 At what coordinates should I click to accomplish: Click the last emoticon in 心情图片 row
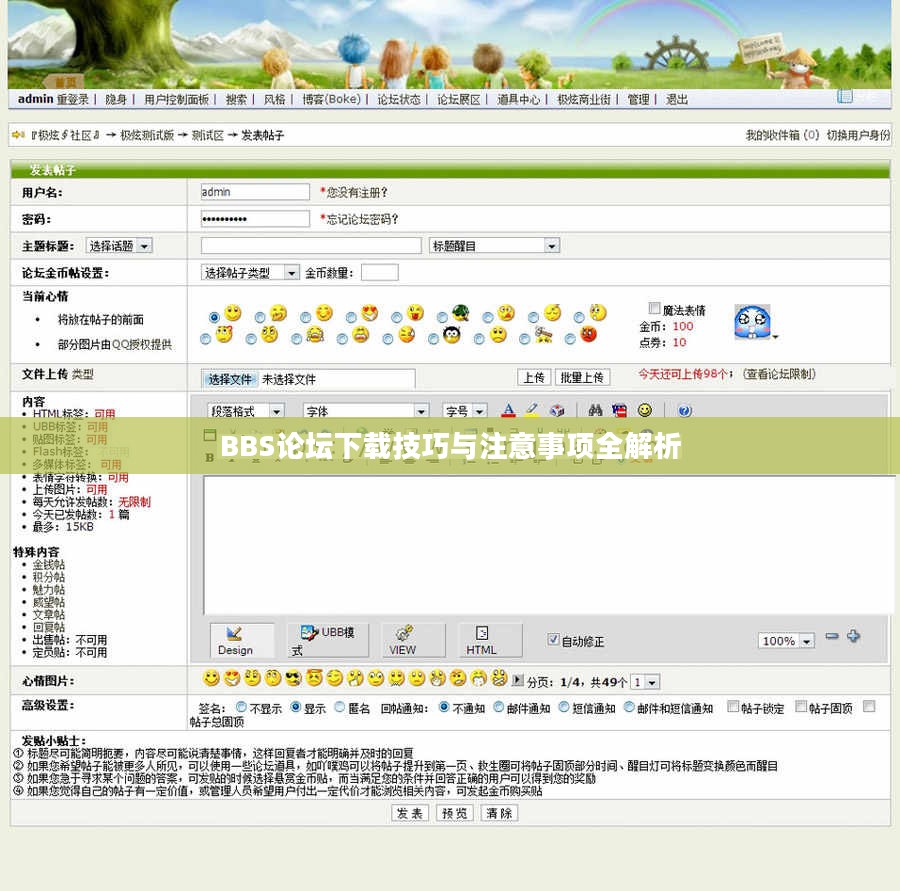tap(499, 678)
